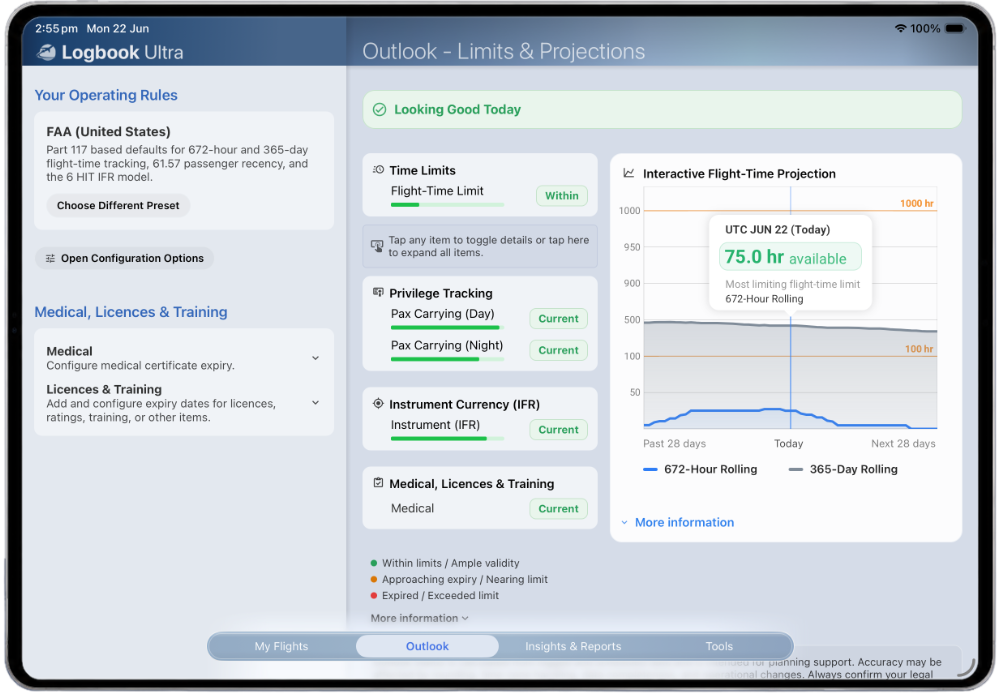Toggle Medical, Licences & Training card details
The image size is (1000, 695).
[480, 498]
